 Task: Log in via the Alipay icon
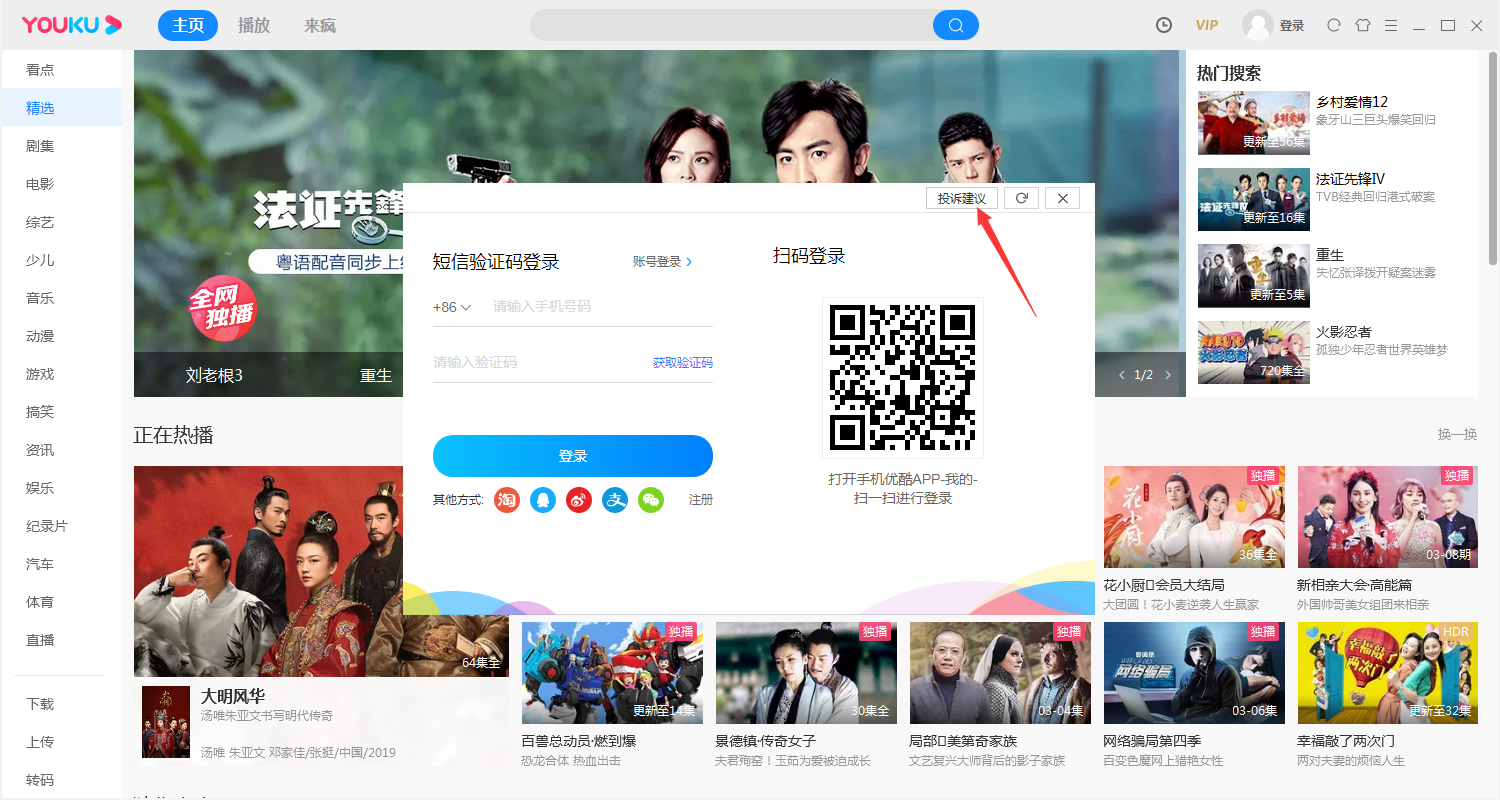614,500
